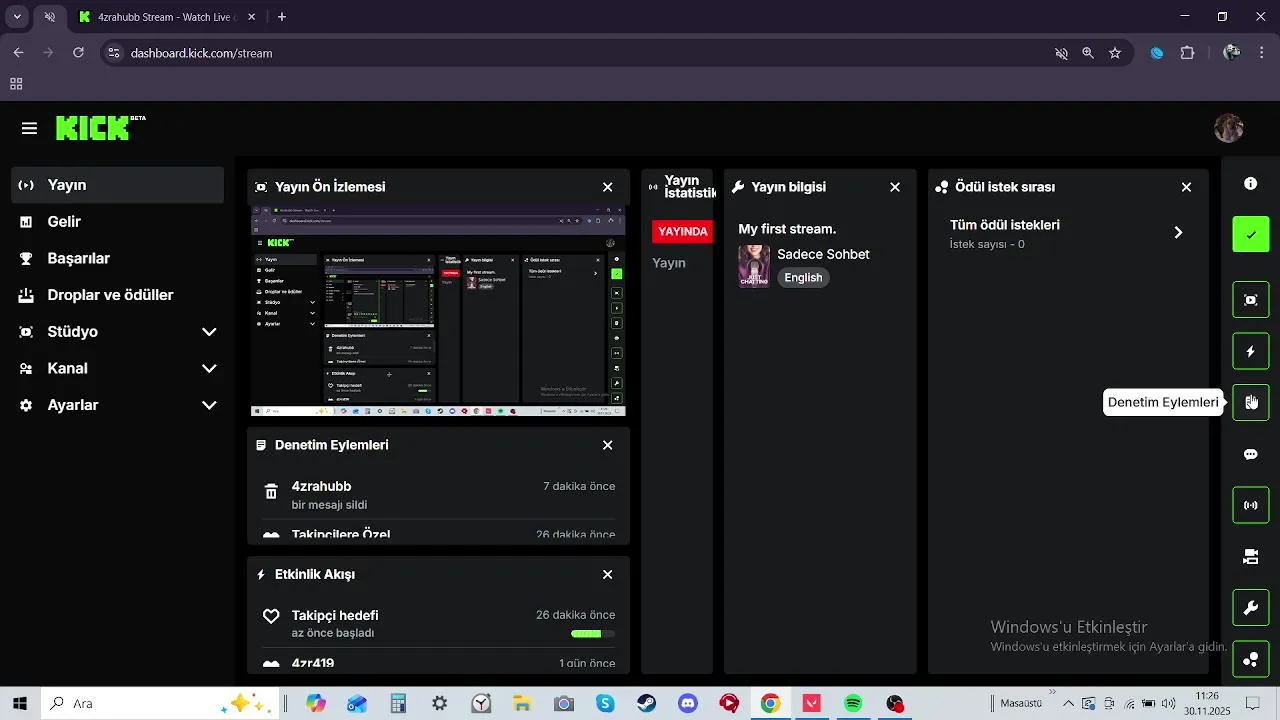This screenshot has width=1280, height=720.
Task: Close the Yayın bilgisi panel
Action: [x=895, y=187]
